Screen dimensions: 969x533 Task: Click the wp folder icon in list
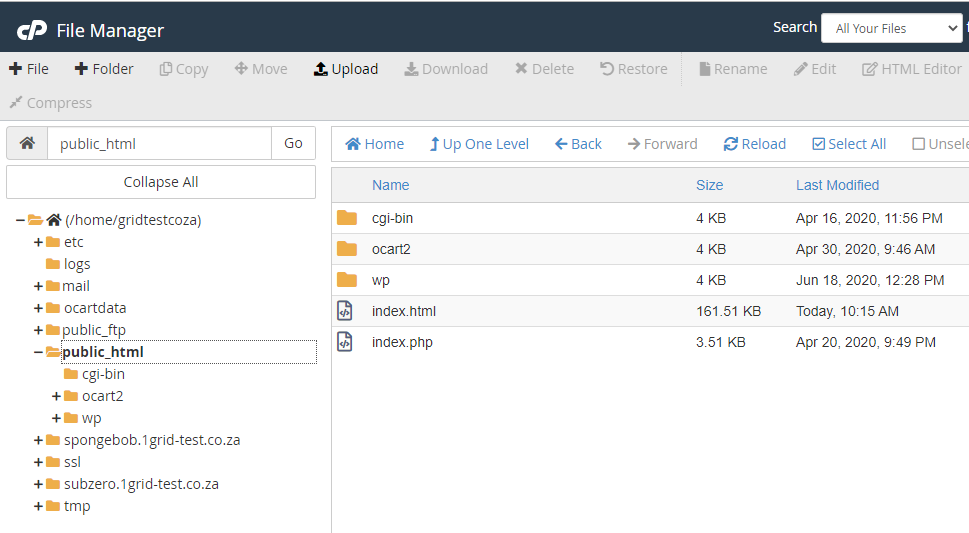[347, 279]
